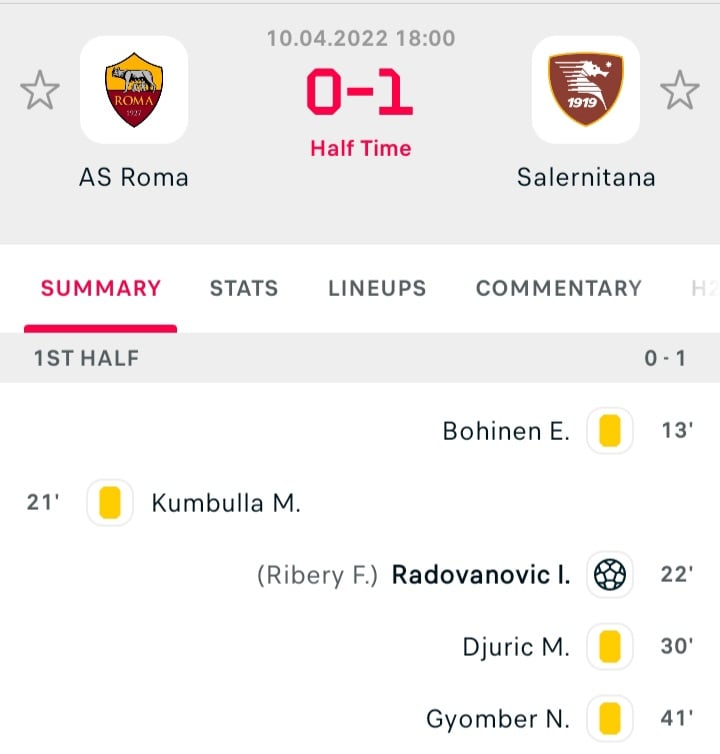Tap the 1ST HALF section header
The height and width of the screenshot is (754, 720).
pyautogui.click(x=360, y=358)
